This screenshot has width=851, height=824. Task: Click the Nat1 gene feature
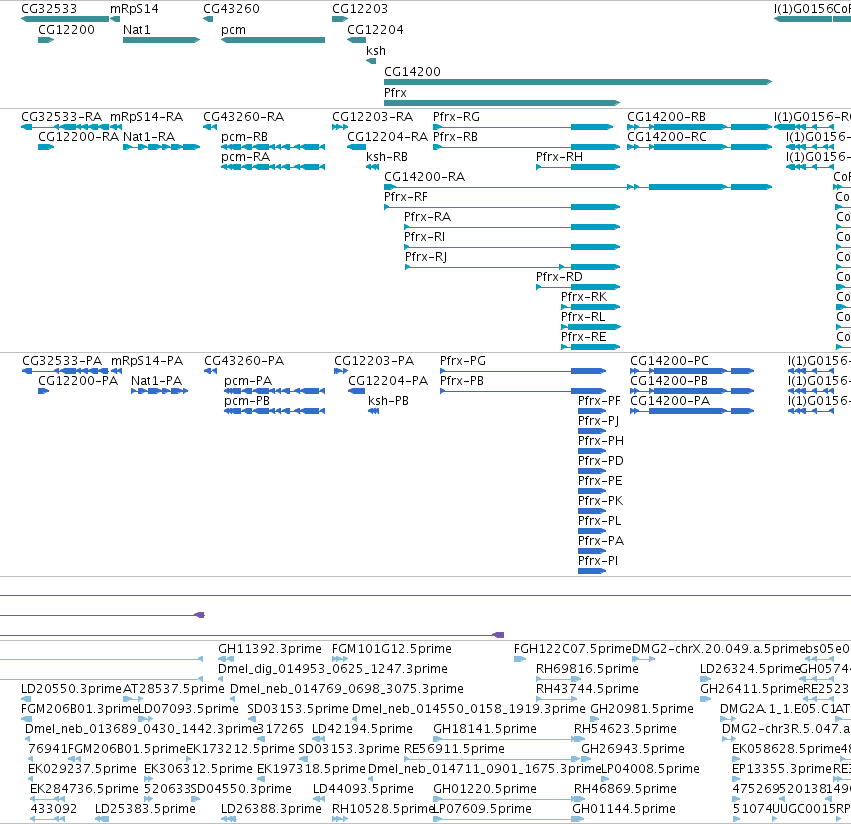click(162, 40)
